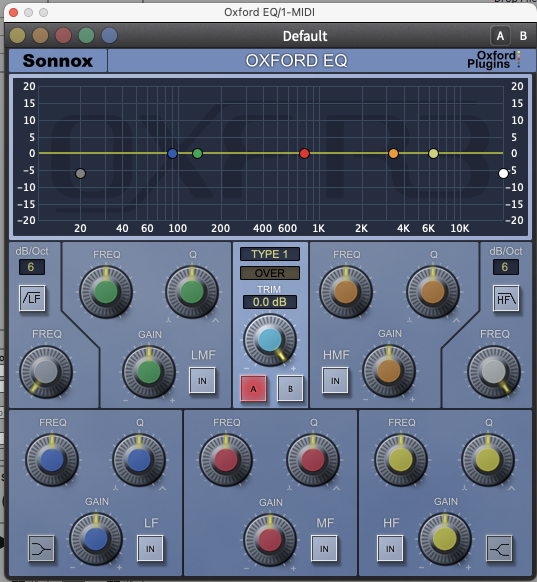Click the green colored circle in top bar
Image resolution: width=537 pixels, height=582 pixels.
(86, 36)
